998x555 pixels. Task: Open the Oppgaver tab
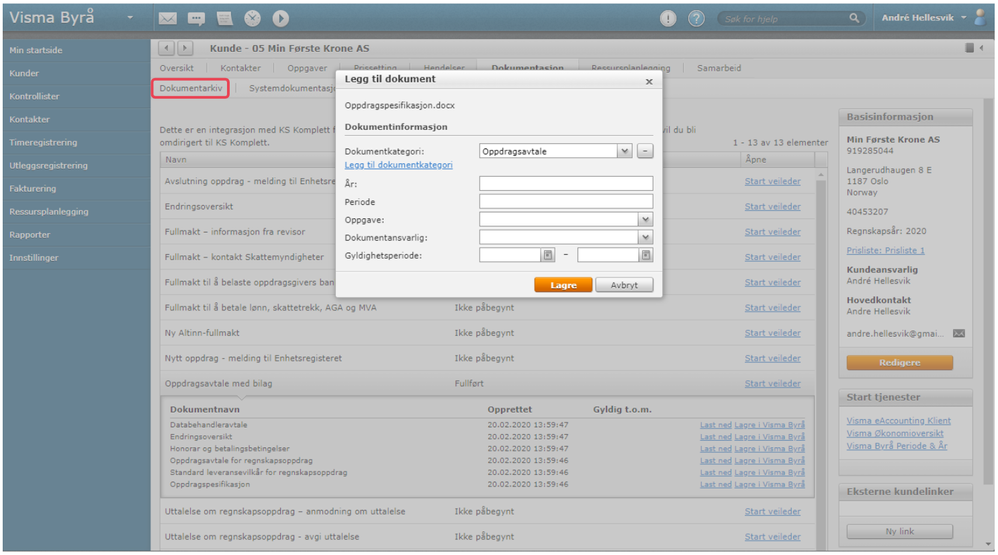(x=307, y=68)
